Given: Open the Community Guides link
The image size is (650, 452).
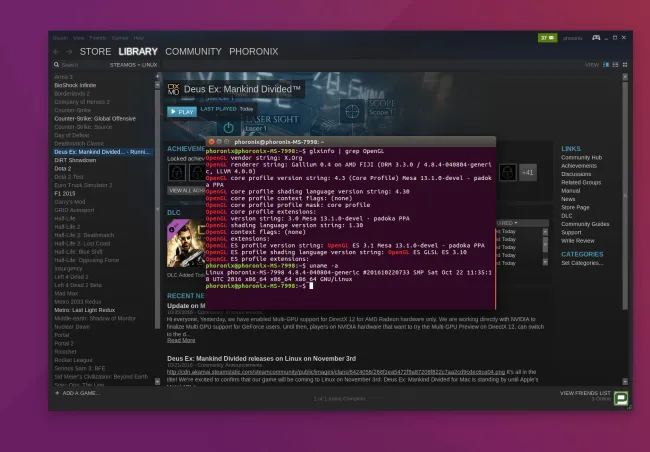Looking at the screenshot, I should pyautogui.click(x=585, y=224).
